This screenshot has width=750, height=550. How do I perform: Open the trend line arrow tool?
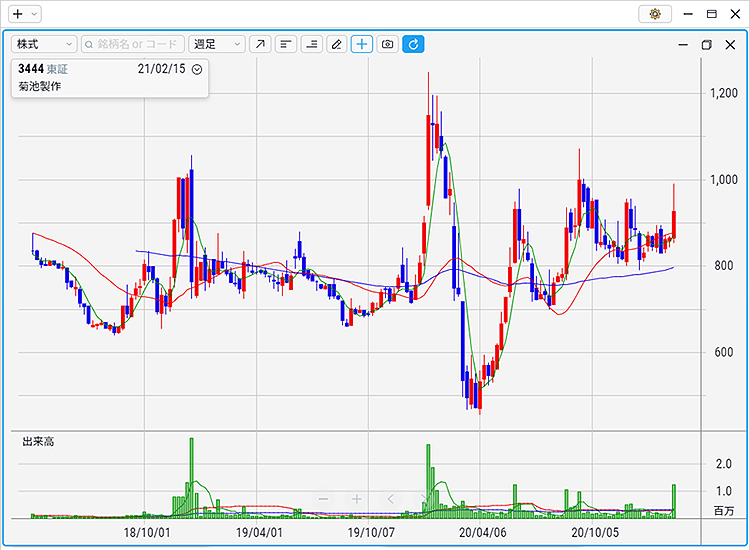[260, 44]
